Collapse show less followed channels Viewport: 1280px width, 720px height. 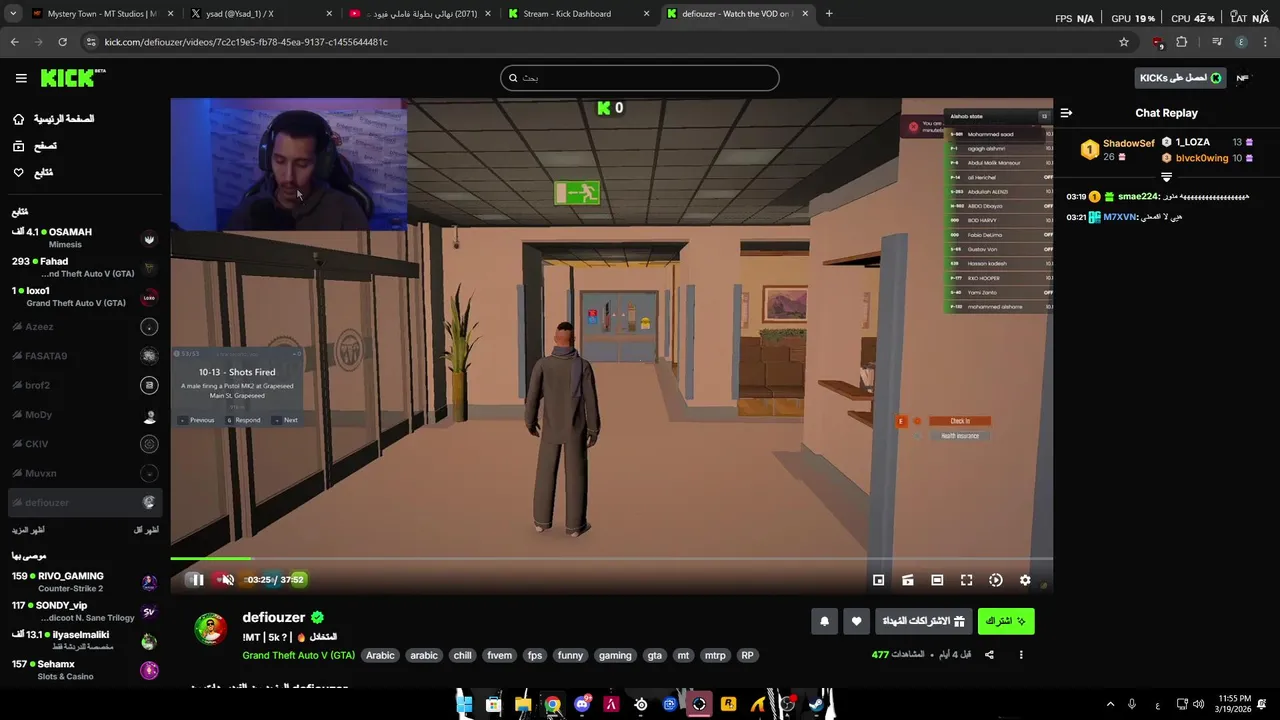(x=146, y=530)
